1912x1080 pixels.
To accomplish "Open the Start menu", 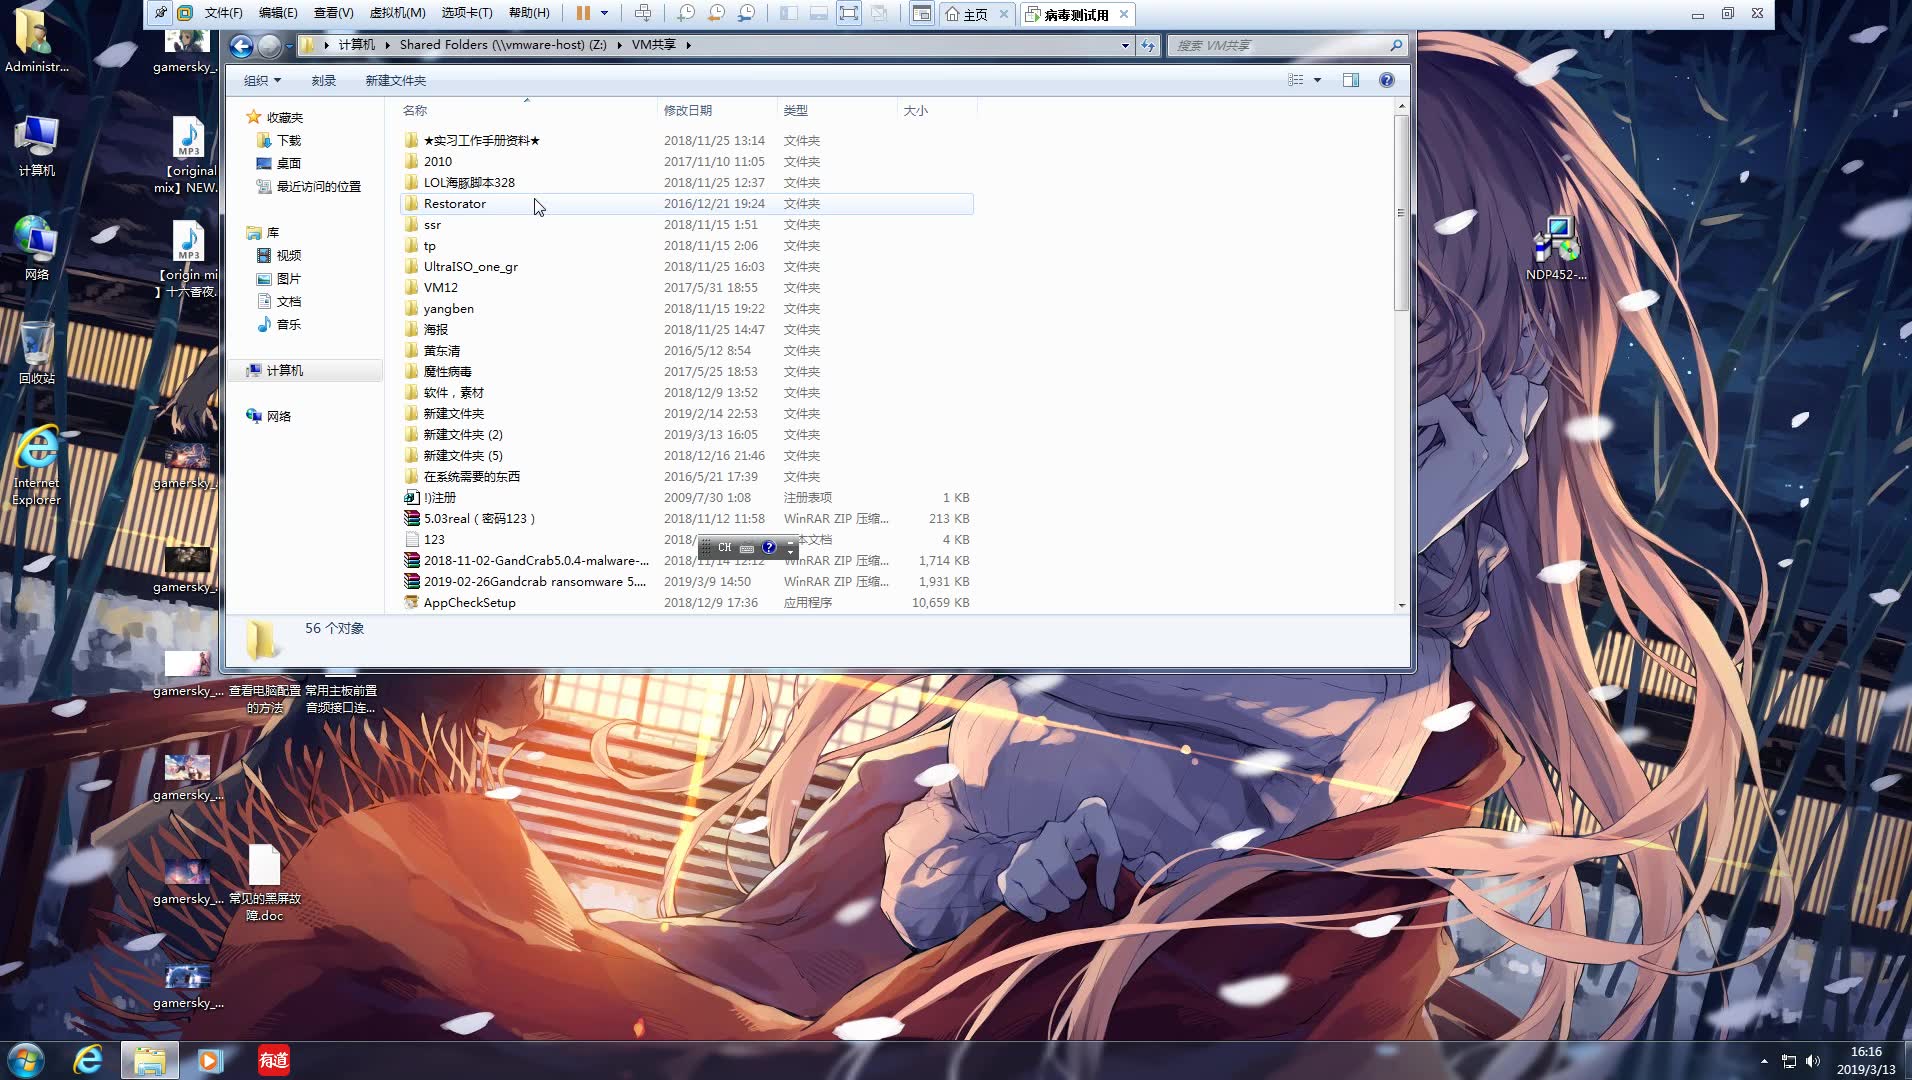I will 26,1060.
